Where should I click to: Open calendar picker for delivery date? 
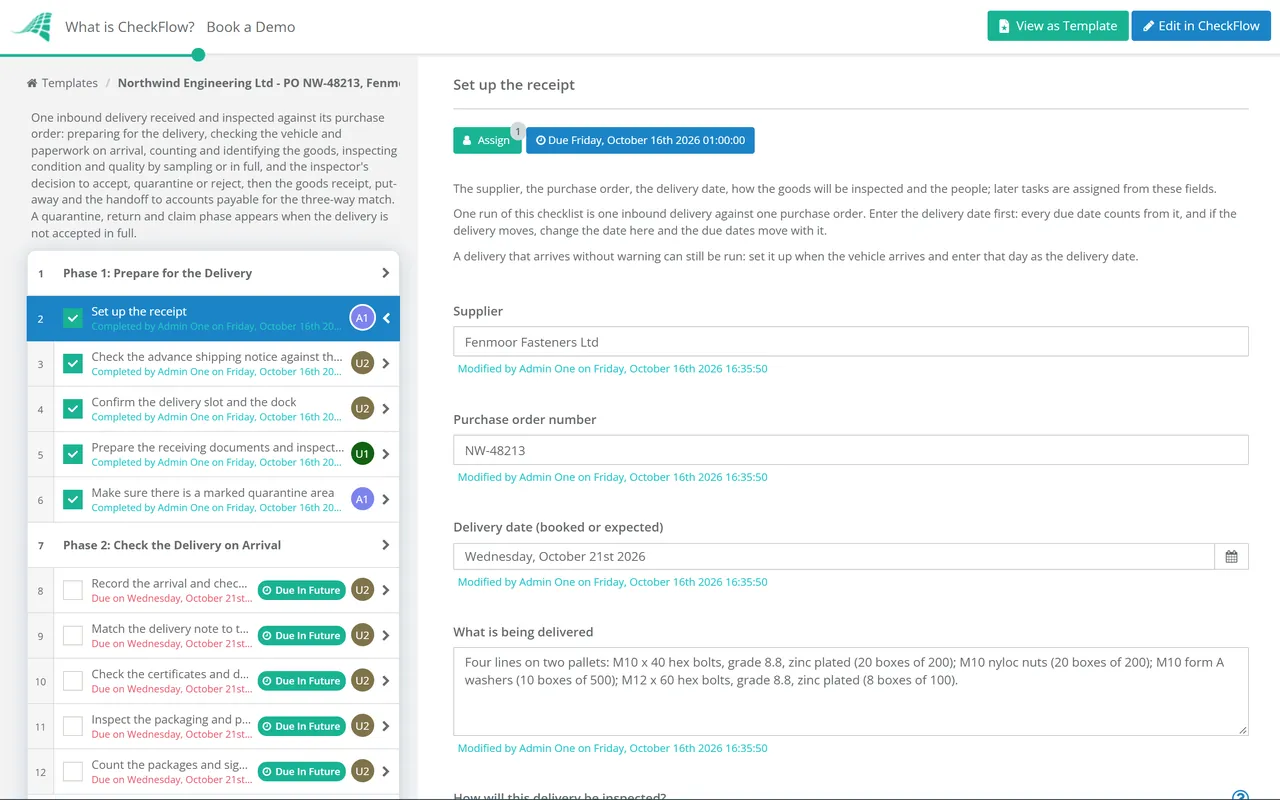[1231, 557]
